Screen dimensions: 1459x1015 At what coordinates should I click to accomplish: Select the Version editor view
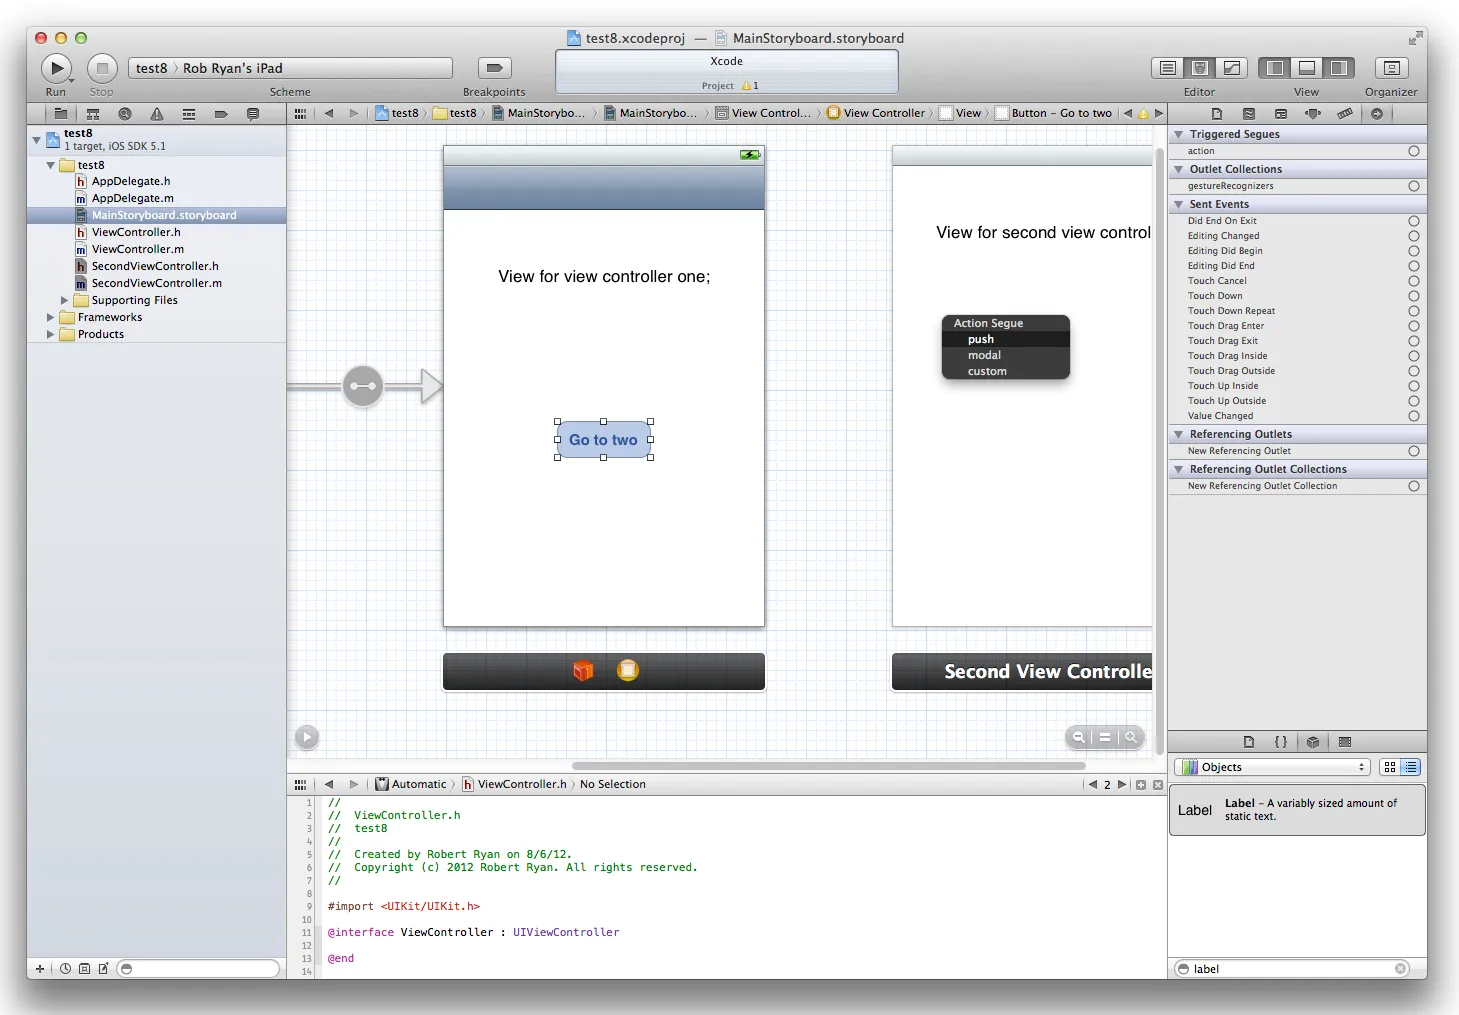pos(1232,68)
